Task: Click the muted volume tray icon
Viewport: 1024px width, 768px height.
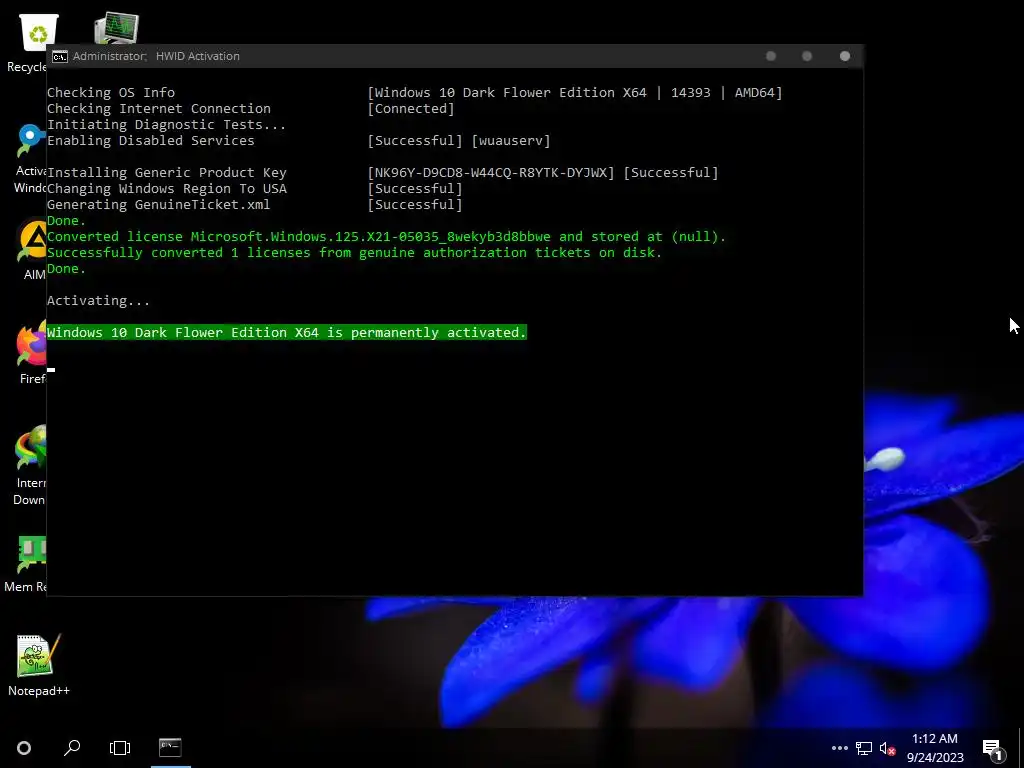Action: pos(887,748)
